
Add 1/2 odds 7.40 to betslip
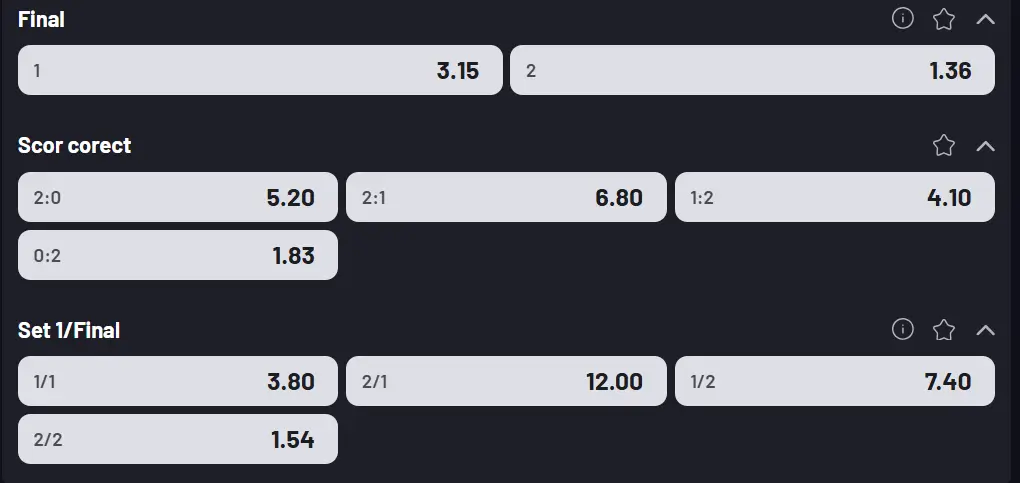click(x=834, y=381)
